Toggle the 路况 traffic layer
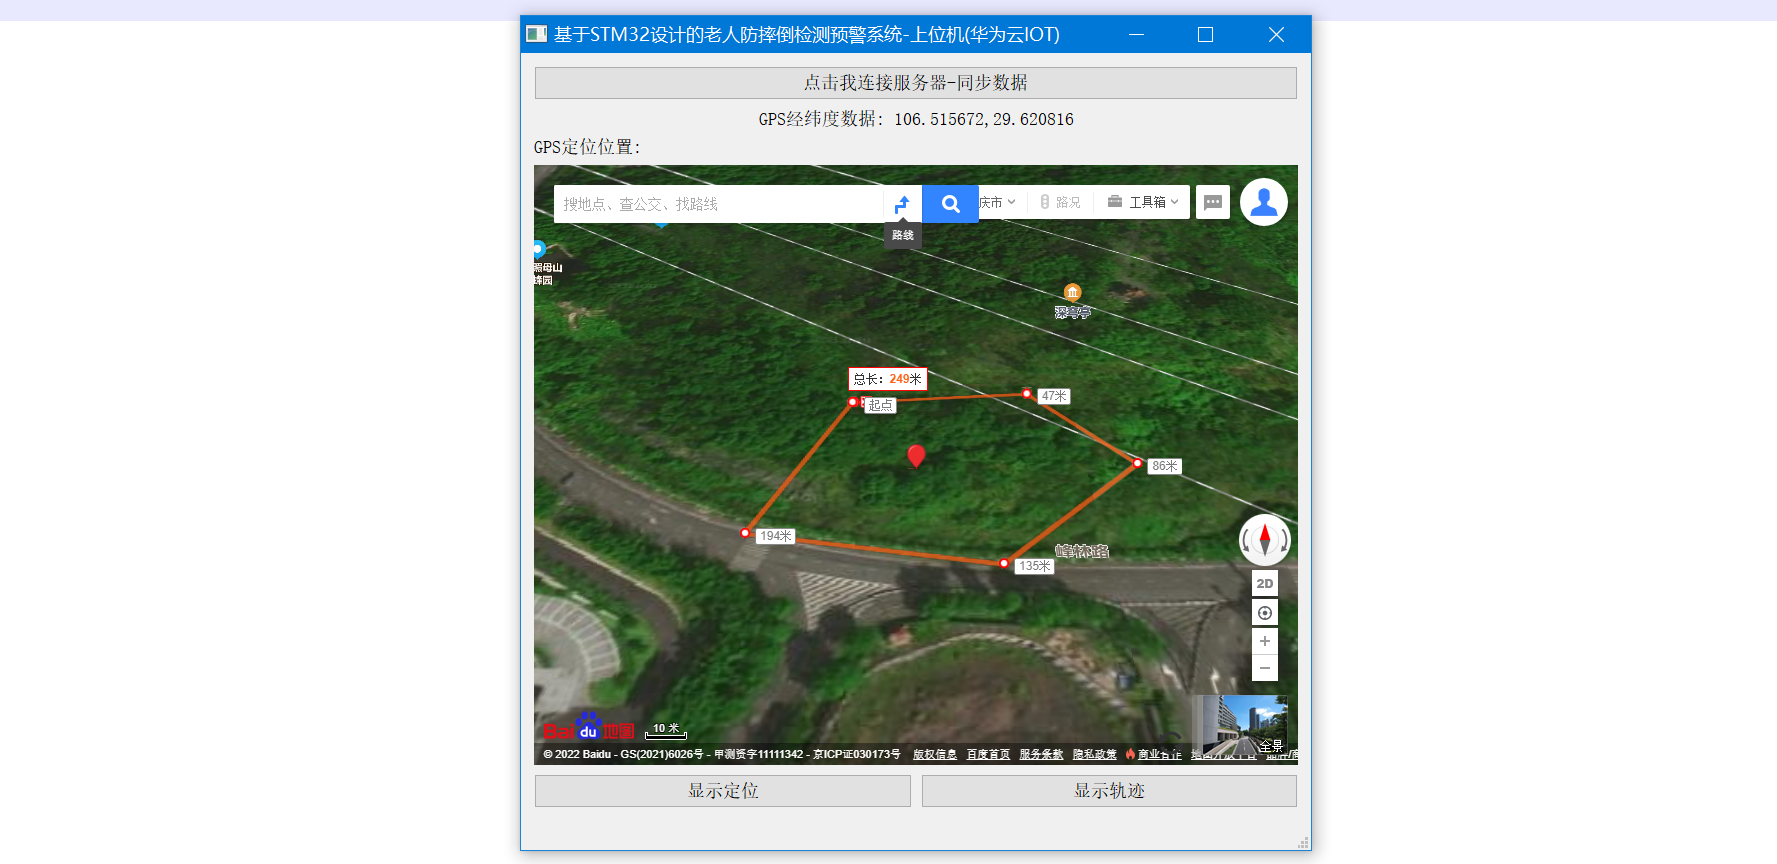This screenshot has width=1777, height=864. click(x=1060, y=202)
